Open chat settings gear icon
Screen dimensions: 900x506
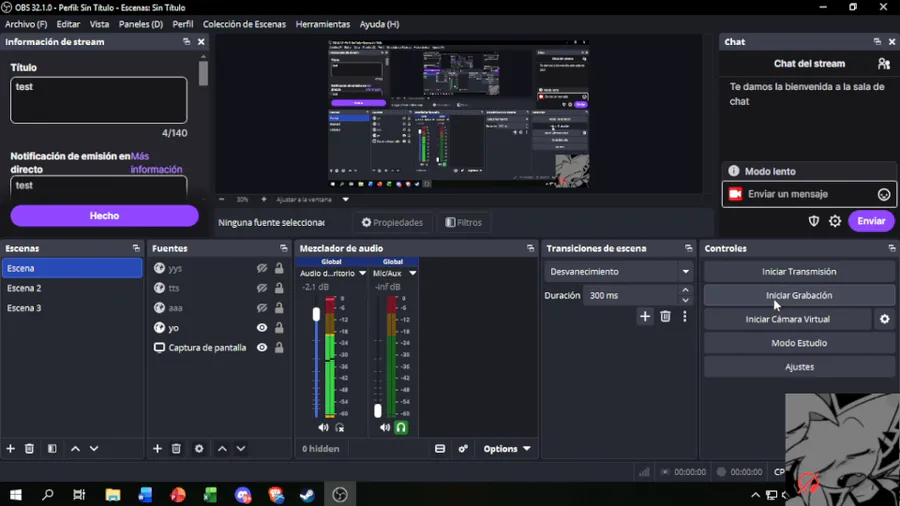[x=835, y=221]
